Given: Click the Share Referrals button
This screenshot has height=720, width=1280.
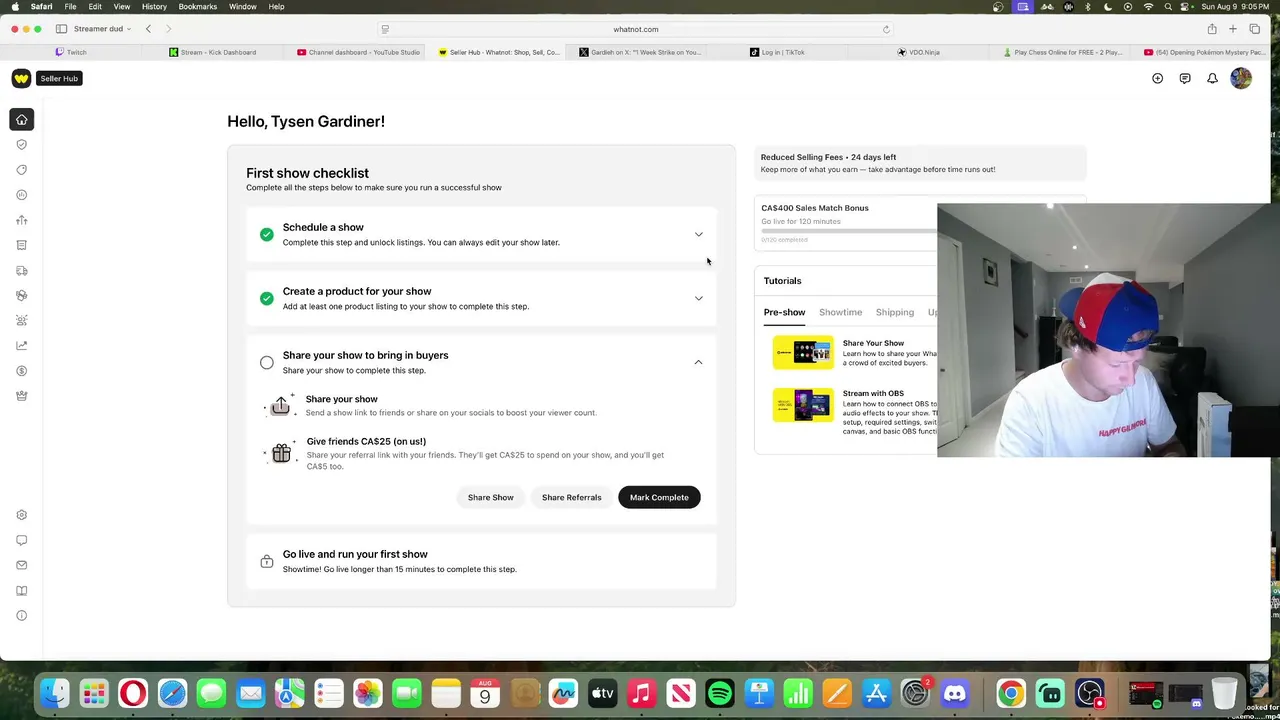Looking at the screenshot, I should pyautogui.click(x=572, y=497).
